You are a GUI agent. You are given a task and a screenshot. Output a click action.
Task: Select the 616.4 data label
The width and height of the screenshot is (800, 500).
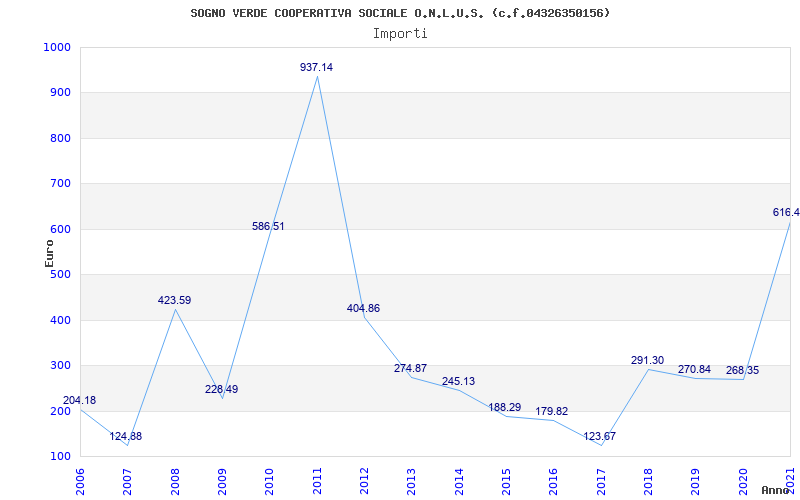pos(786,213)
